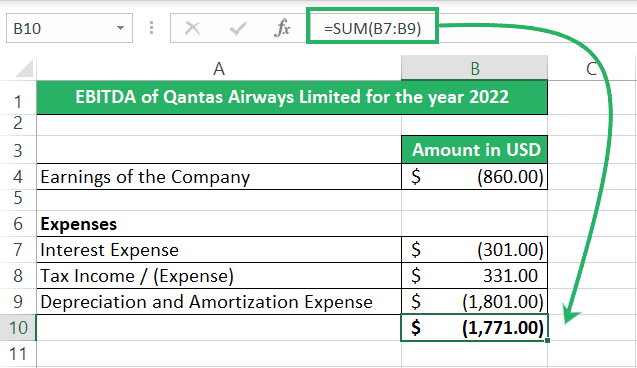
Task: Click the 'Amount in USD' header cell
Action: coord(474,149)
